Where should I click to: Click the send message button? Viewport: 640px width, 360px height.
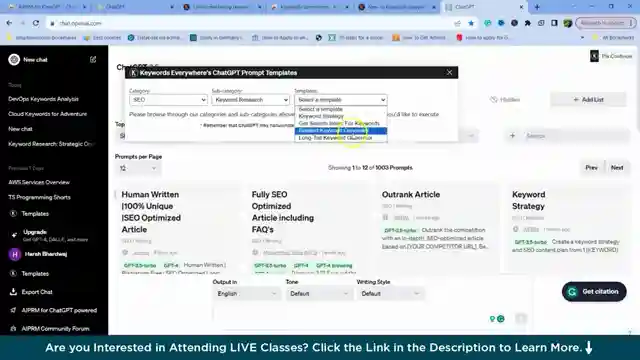(520, 318)
